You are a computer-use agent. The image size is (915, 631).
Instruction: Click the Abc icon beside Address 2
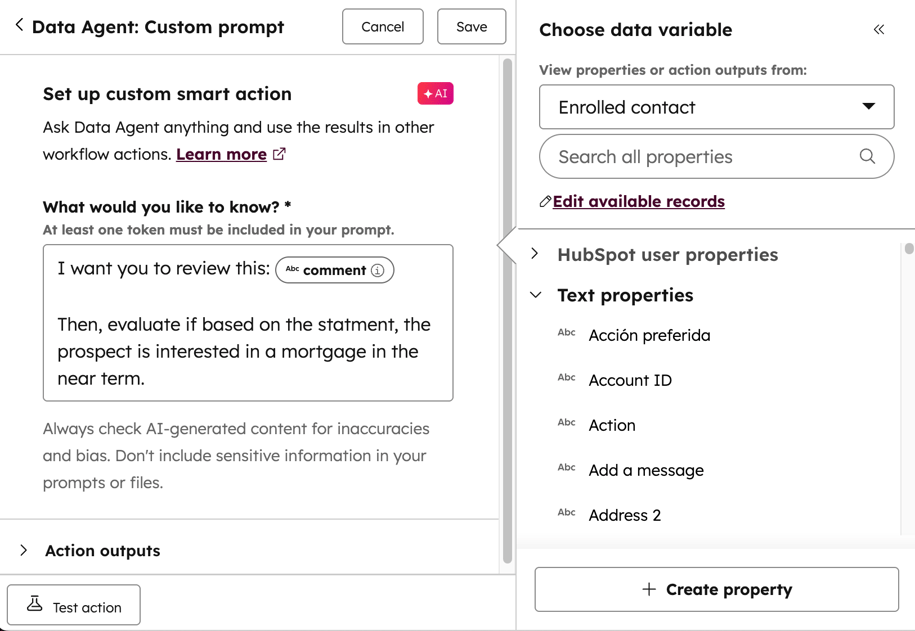tap(566, 514)
